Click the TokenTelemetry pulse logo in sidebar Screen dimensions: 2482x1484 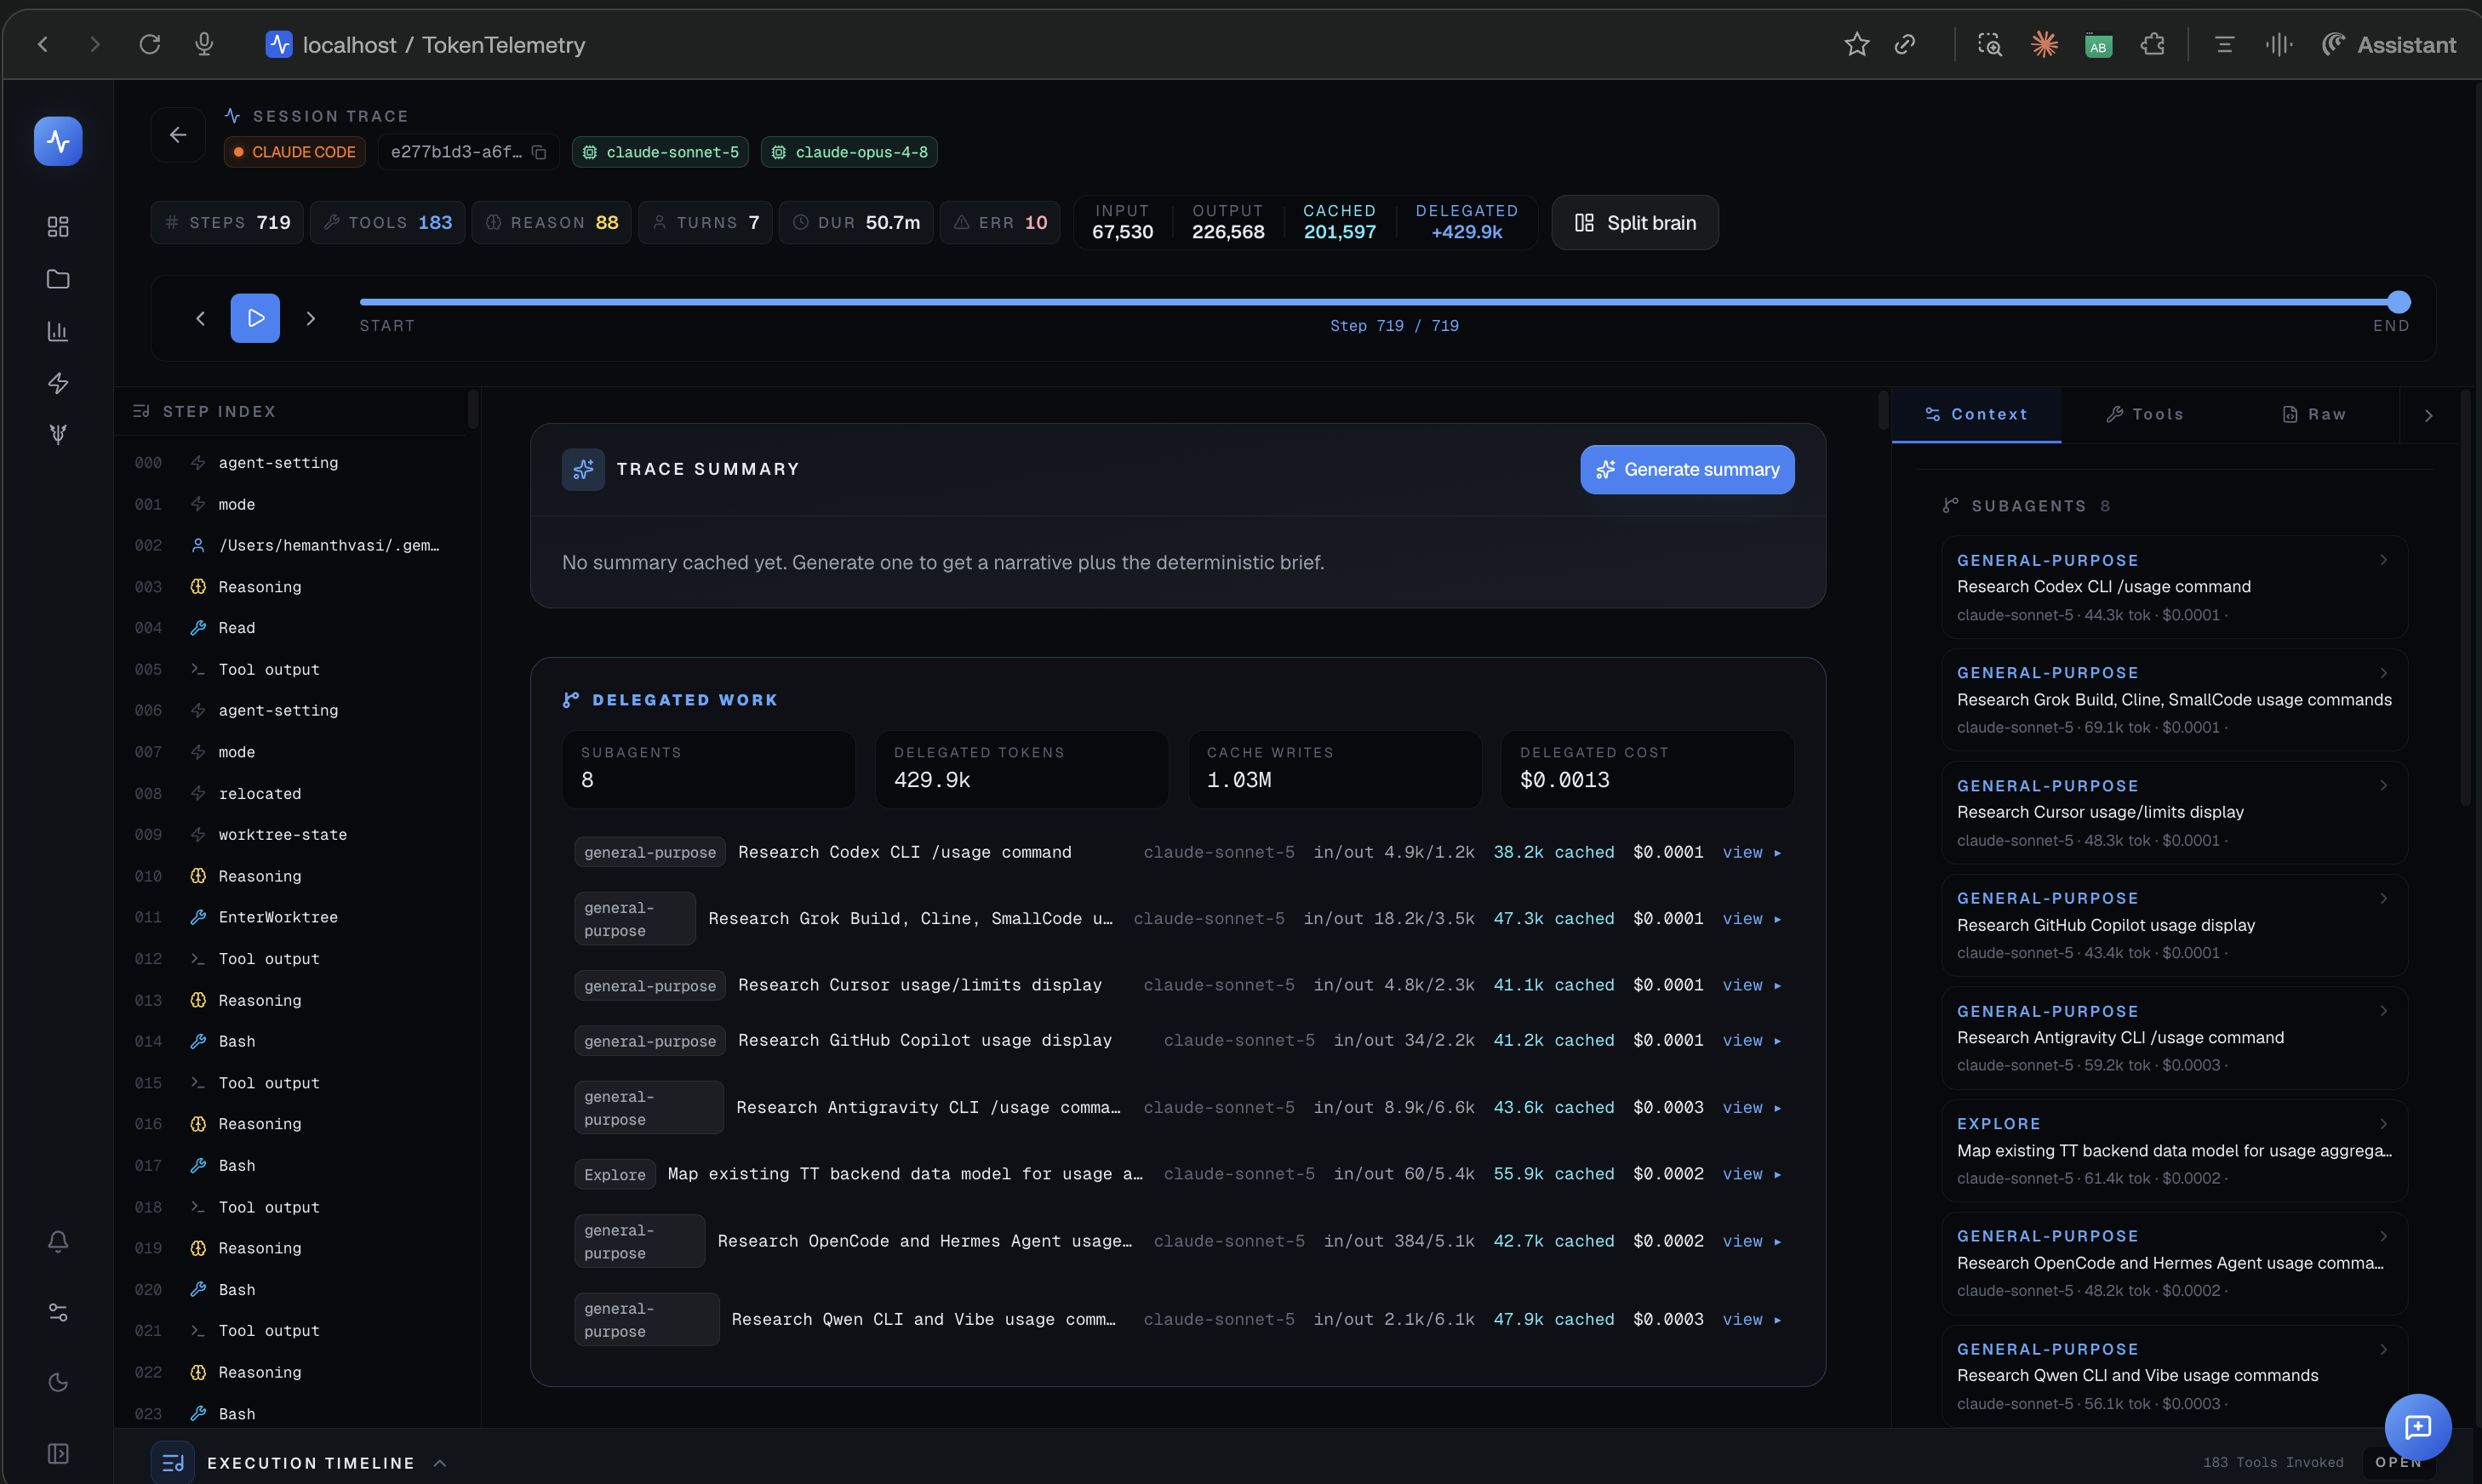point(58,141)
